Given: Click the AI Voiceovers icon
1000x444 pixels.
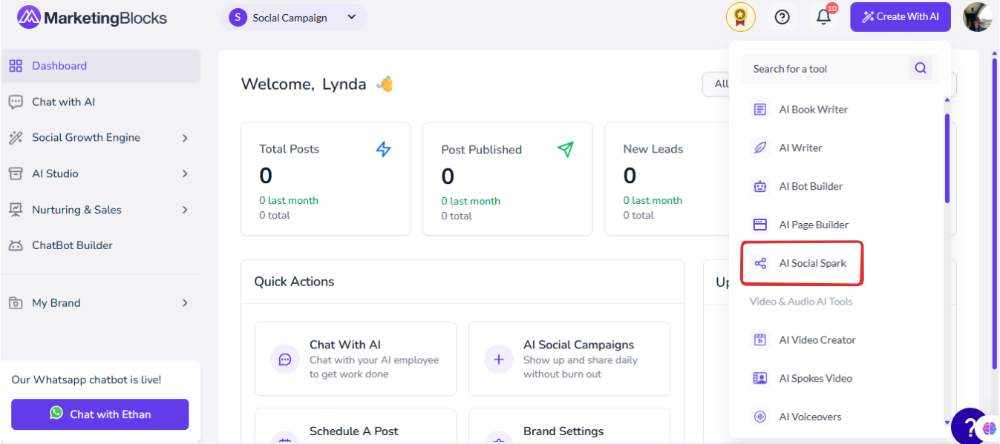Looking at the screenshot, I should 760,417.
